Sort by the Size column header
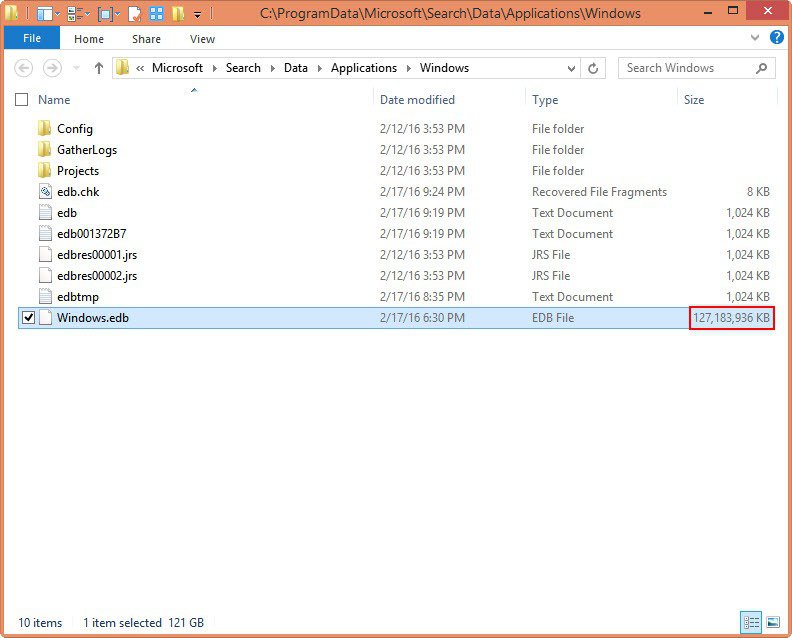792x638 pixels. pyautogui.click(x=694, y=100)
